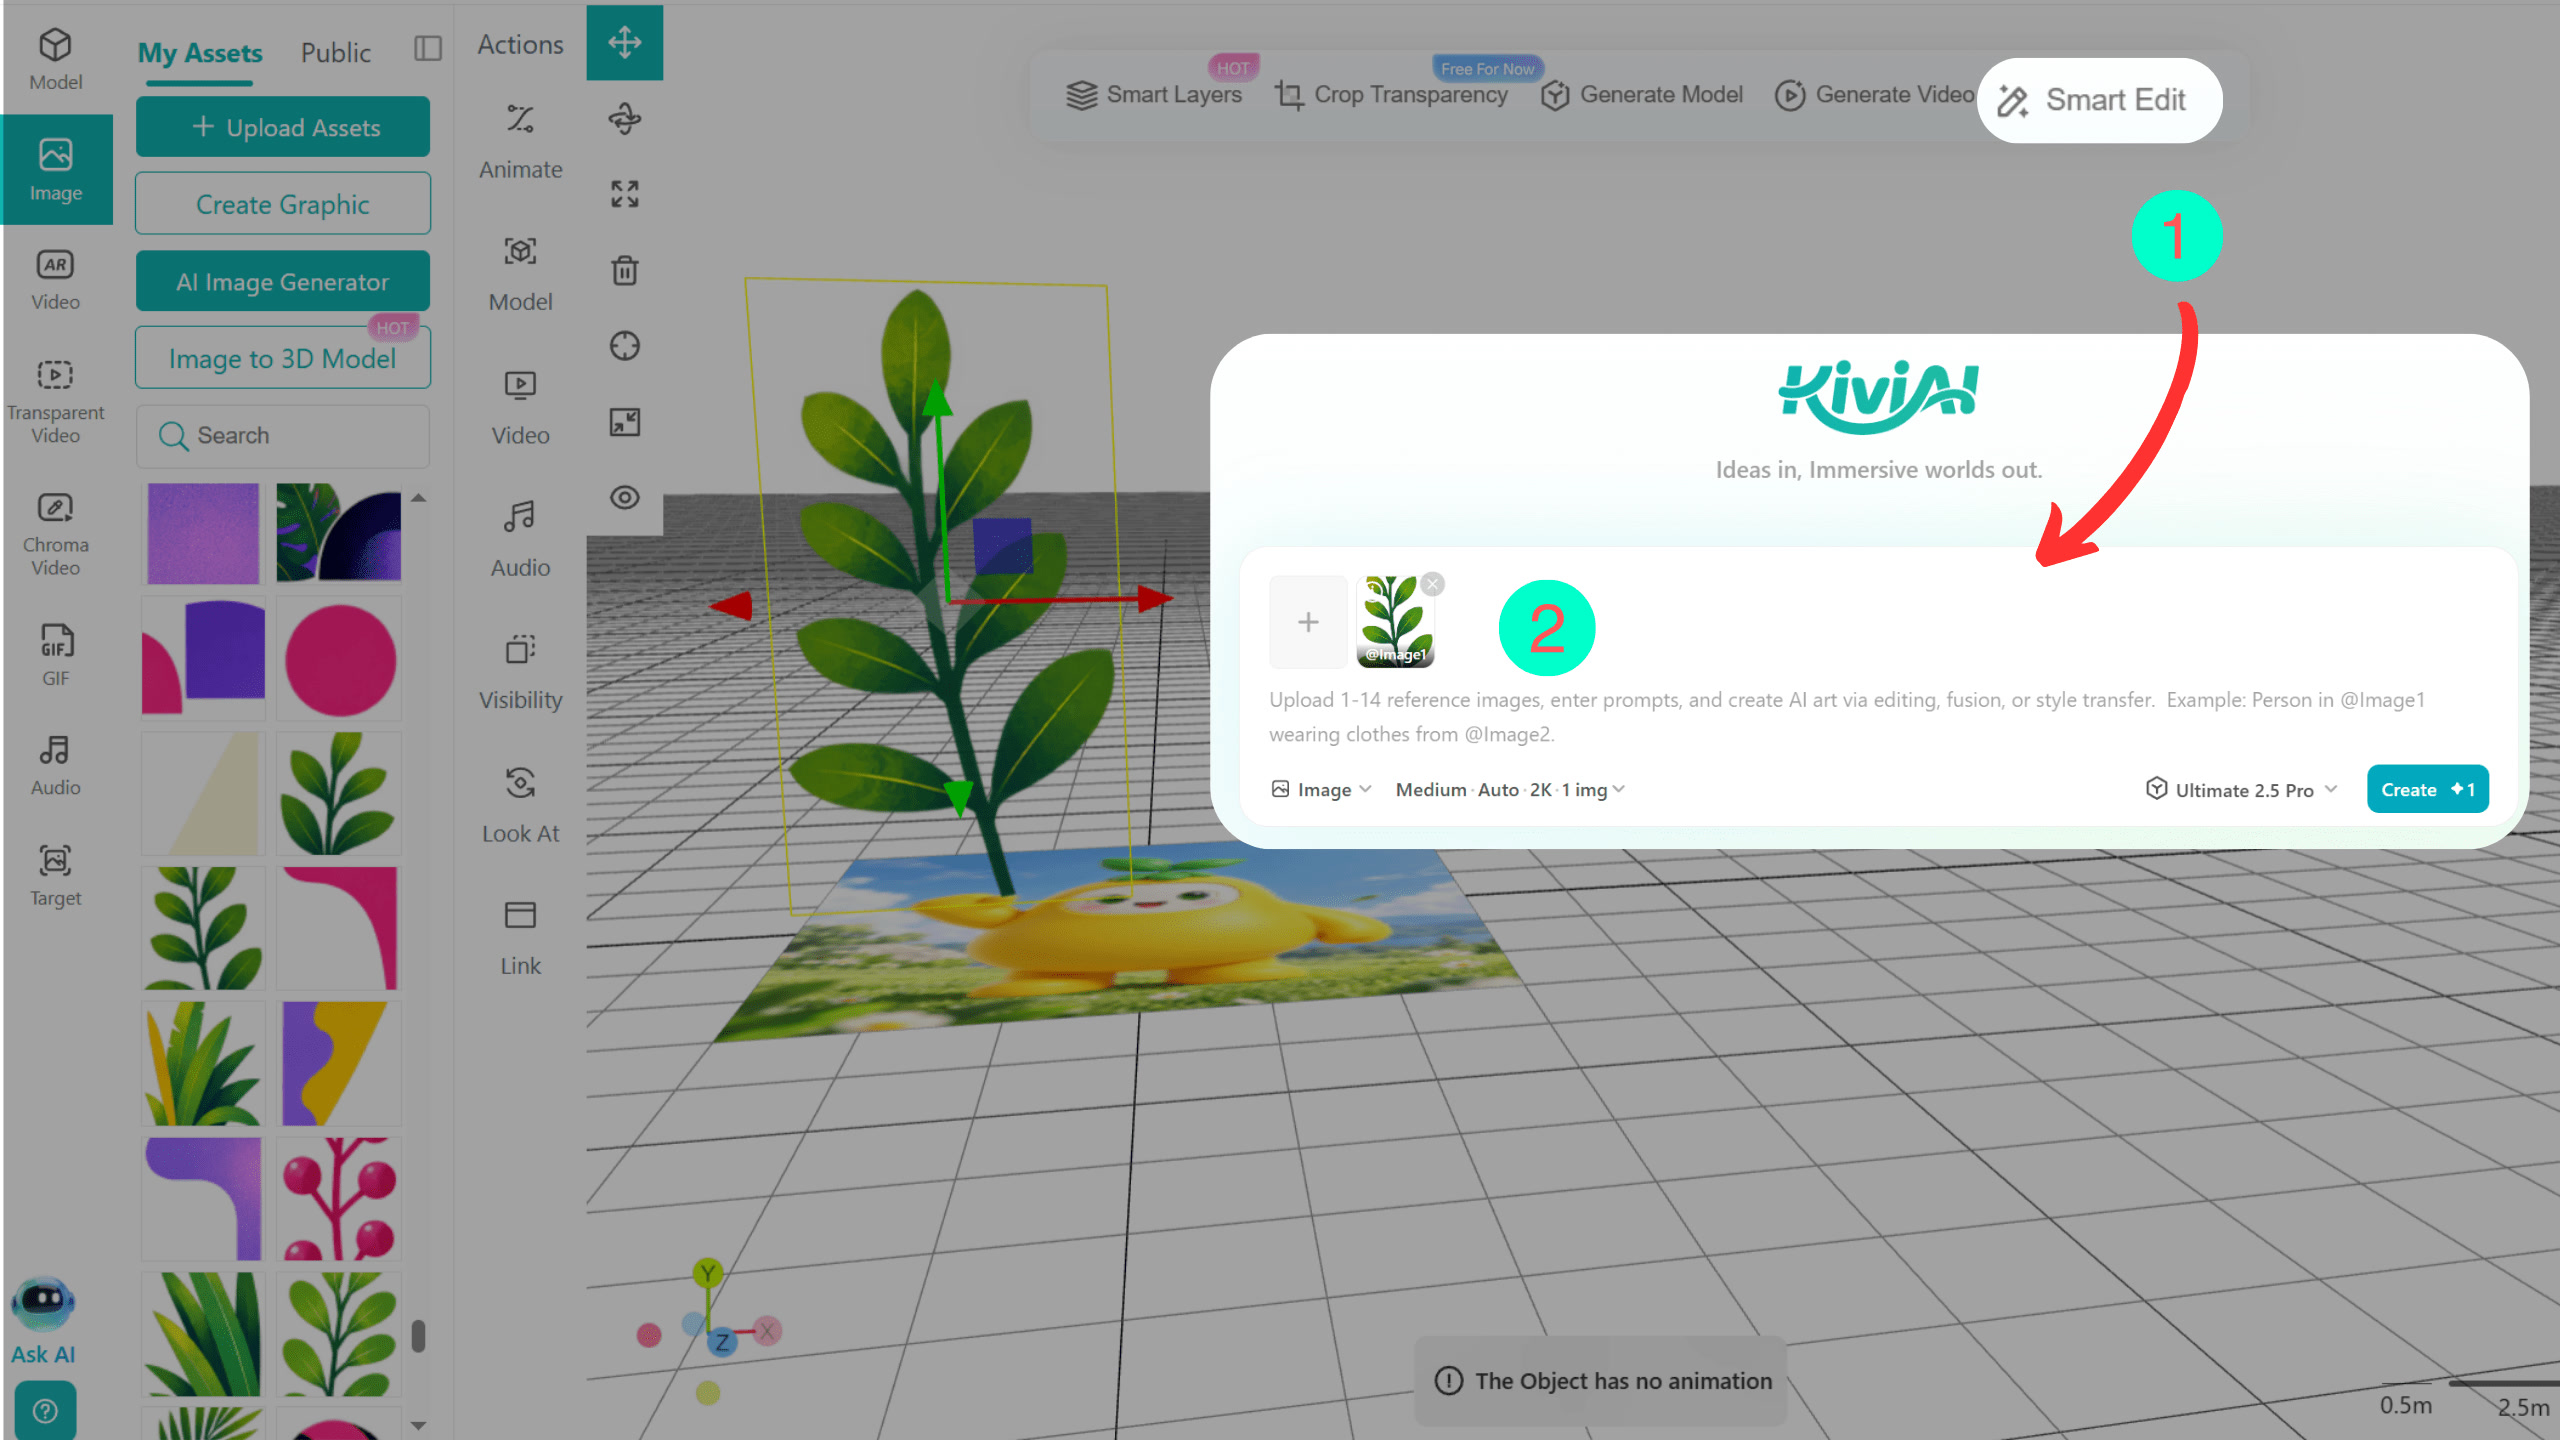This screenshot has height=1440, width=2560.
Task: Click the asset Search field
Action: click(x=283, y=435)
